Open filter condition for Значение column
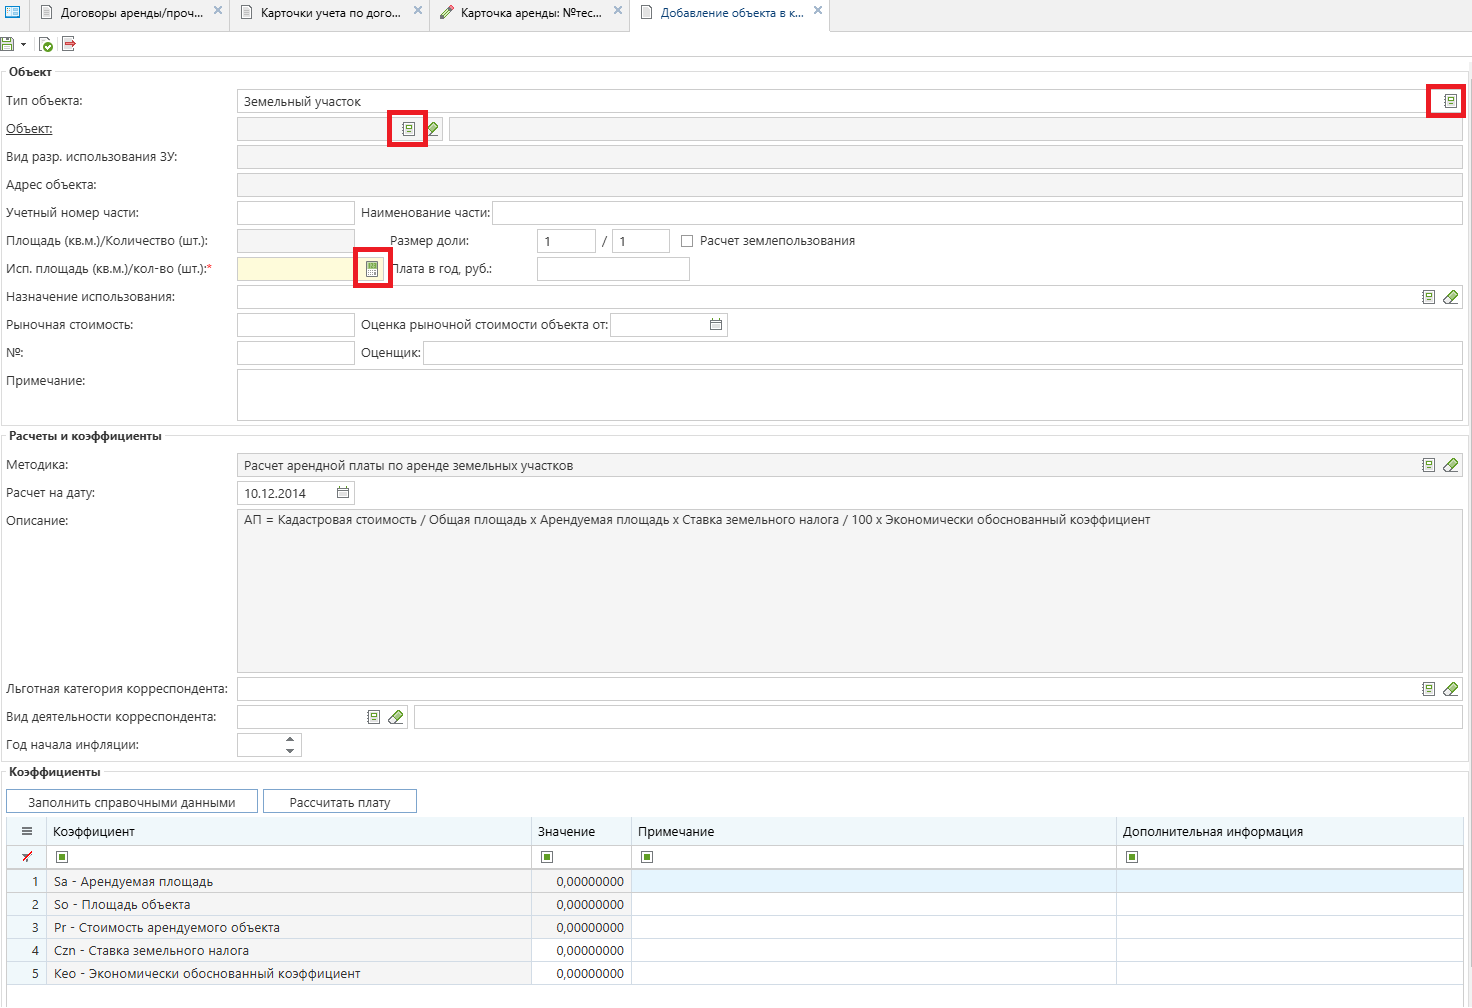The image size is (1472, 1008). pyautogui.click(x=547, y=857)
